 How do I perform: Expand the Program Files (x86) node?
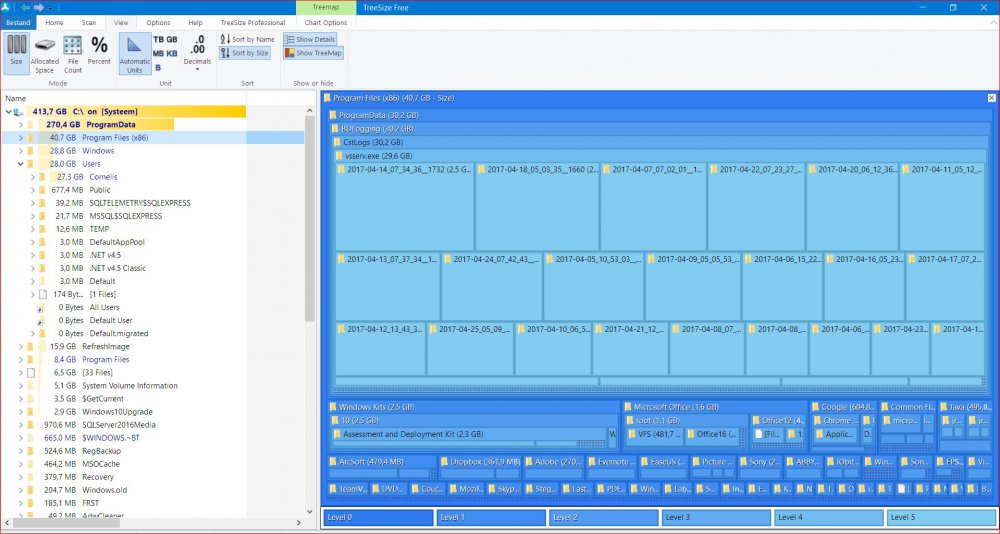click(20, 138)
